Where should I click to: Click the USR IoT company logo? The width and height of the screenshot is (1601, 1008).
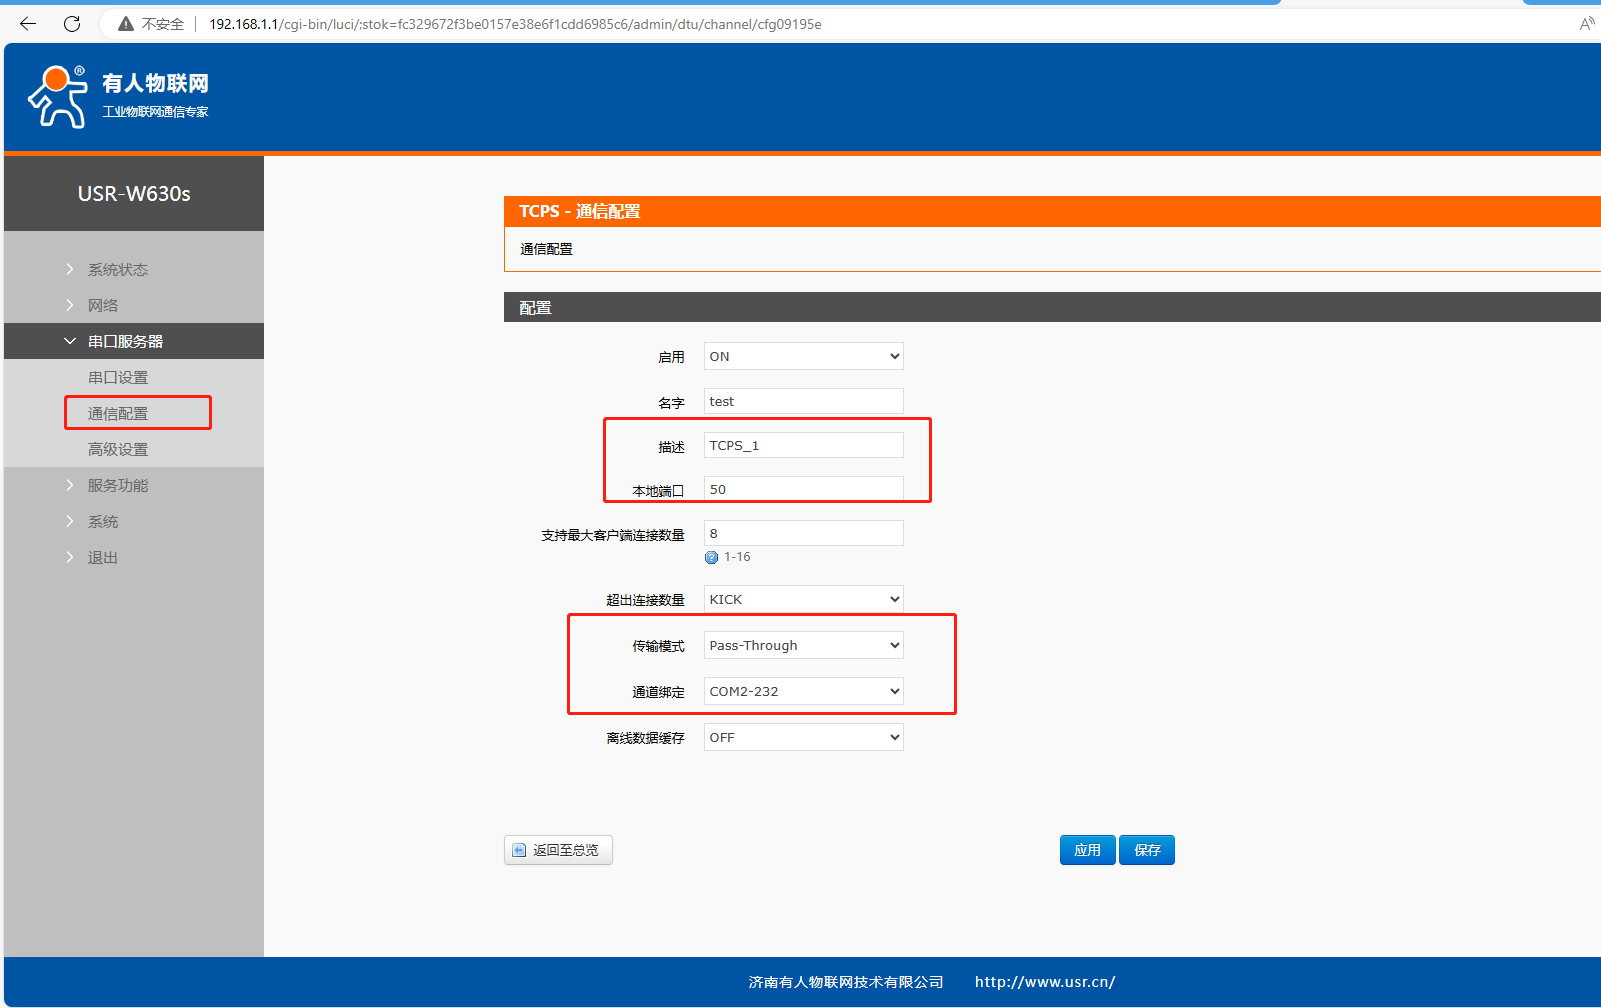118,97
